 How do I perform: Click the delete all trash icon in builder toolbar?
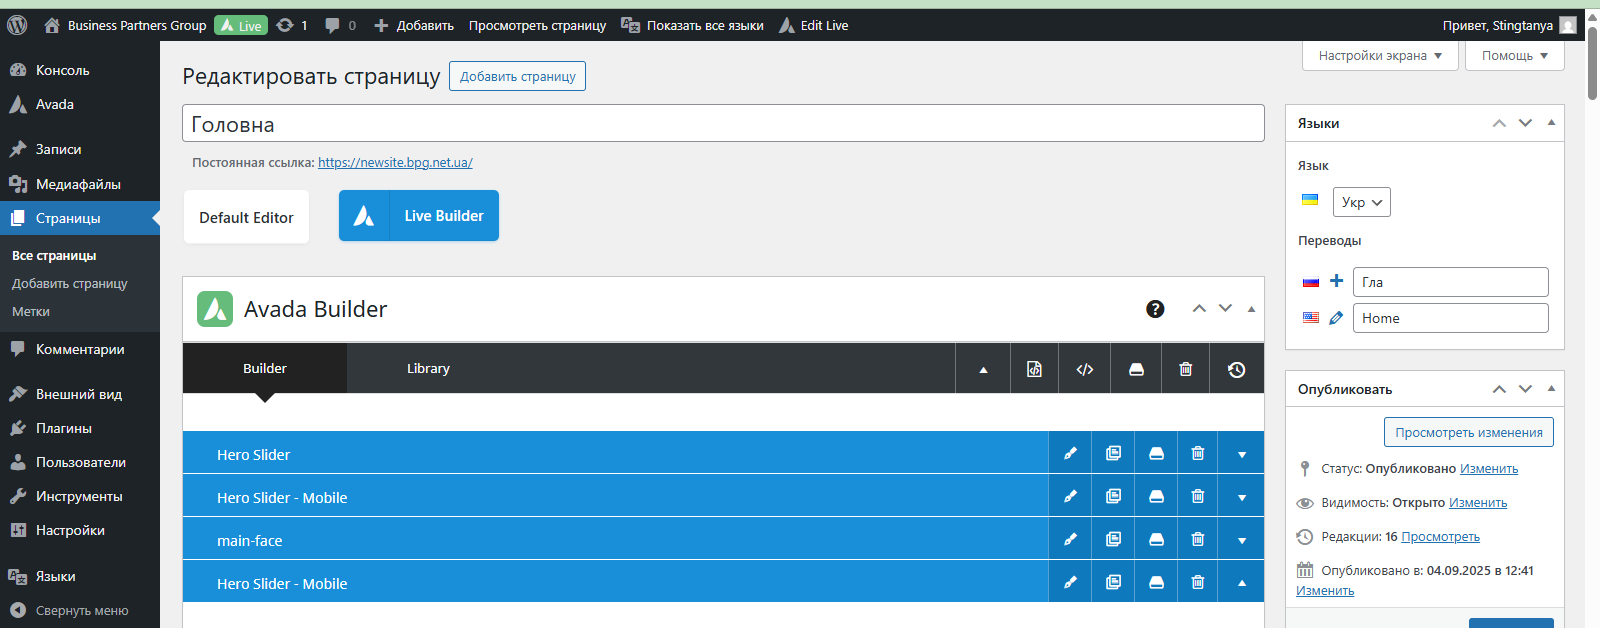click(1186, 369)
